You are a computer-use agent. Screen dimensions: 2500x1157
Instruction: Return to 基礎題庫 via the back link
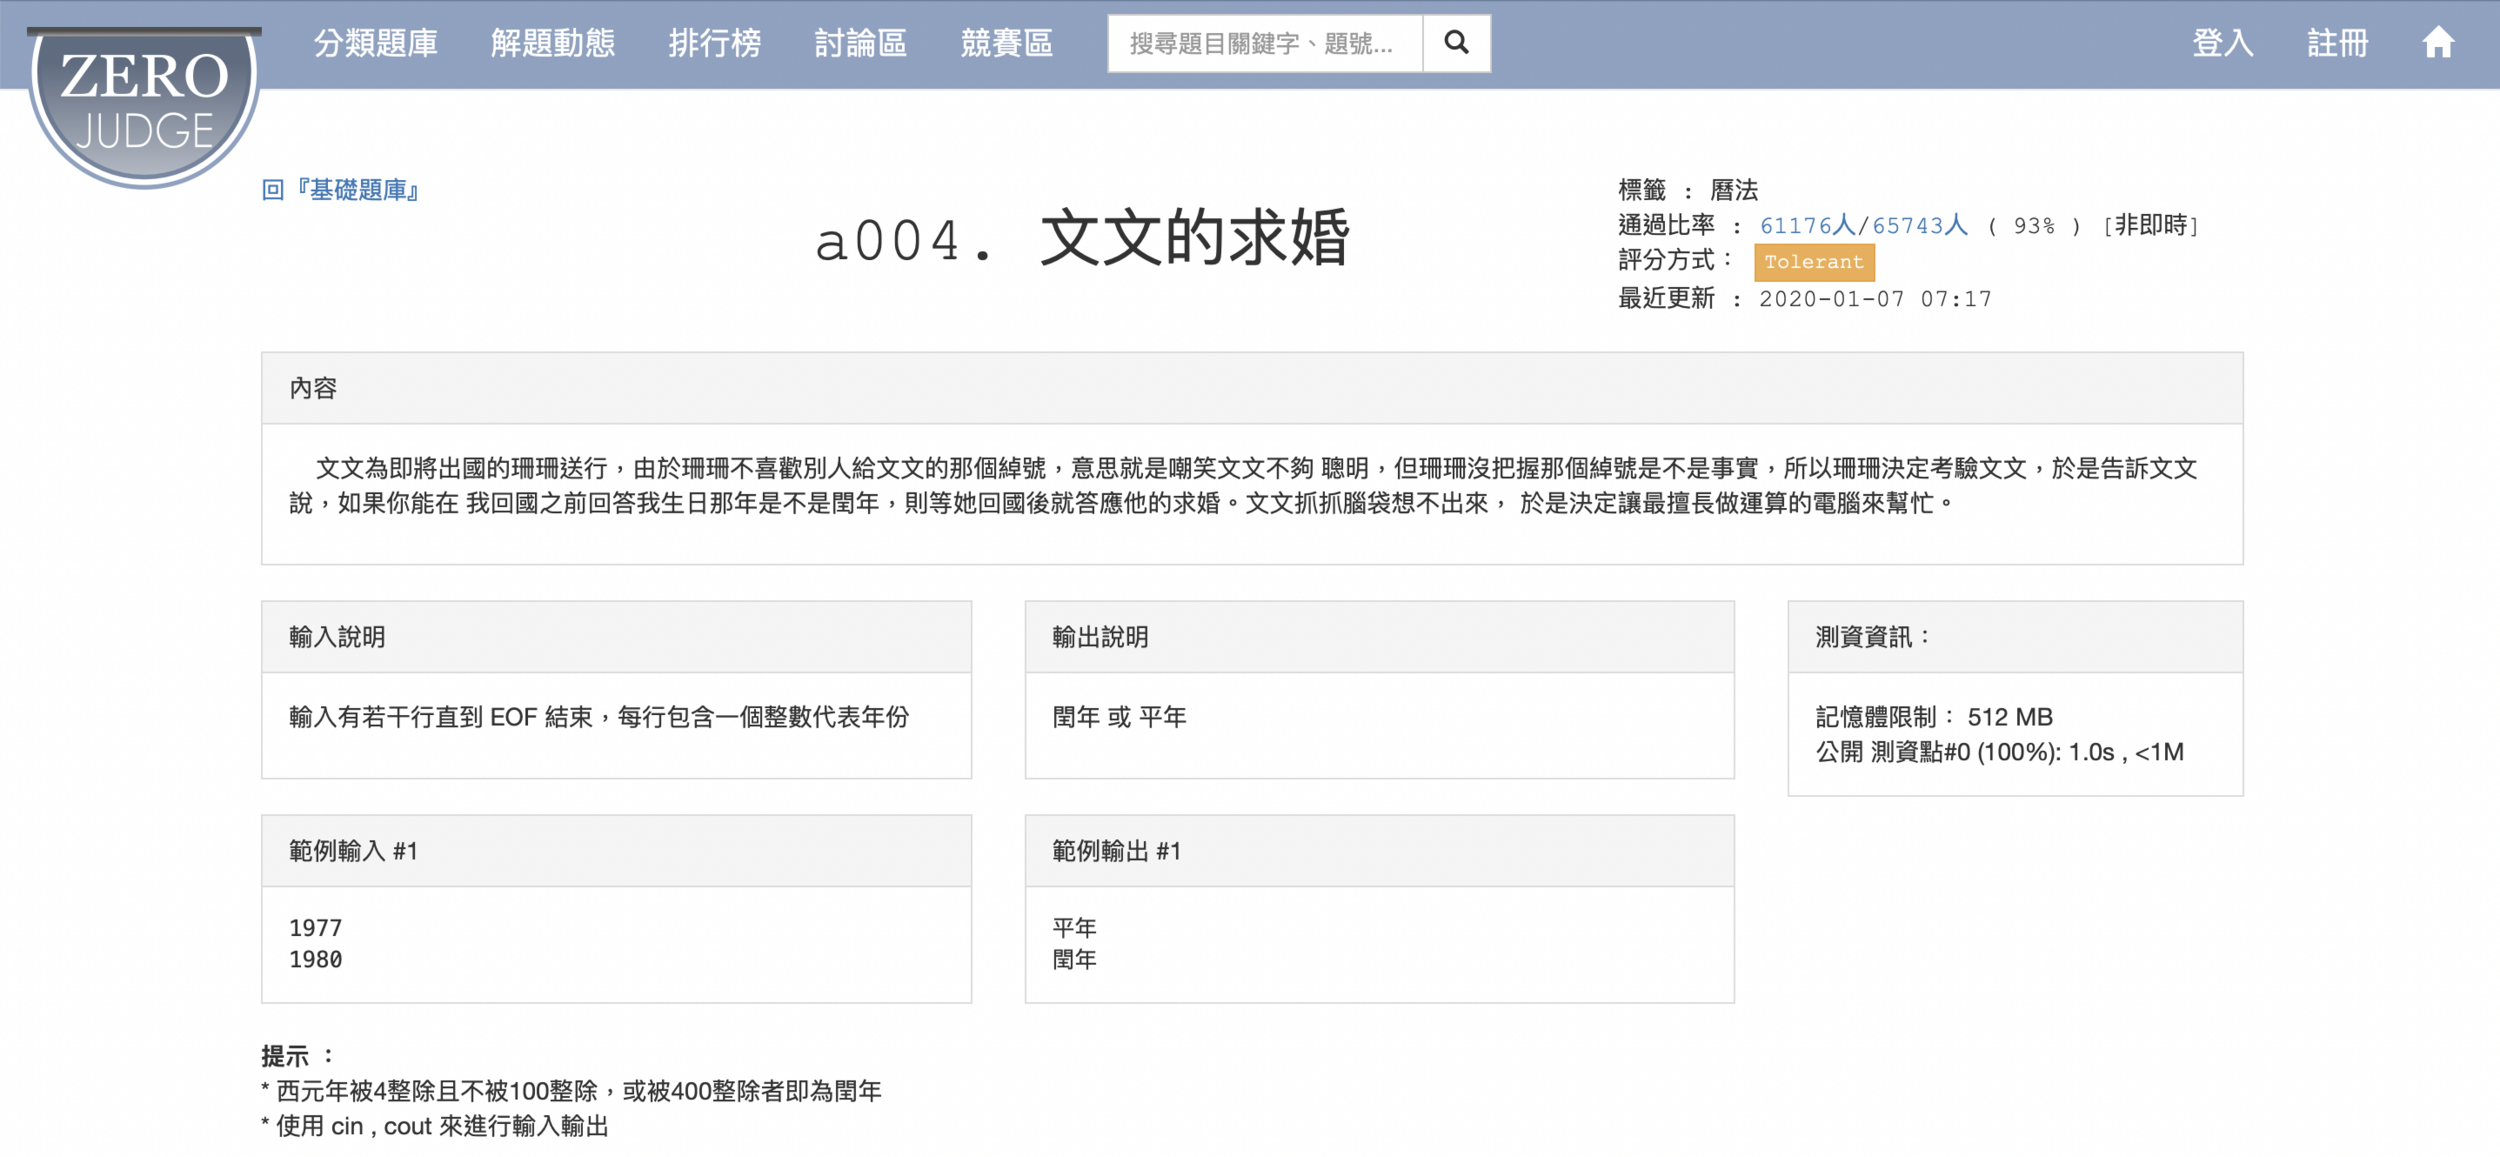[342, 190]
